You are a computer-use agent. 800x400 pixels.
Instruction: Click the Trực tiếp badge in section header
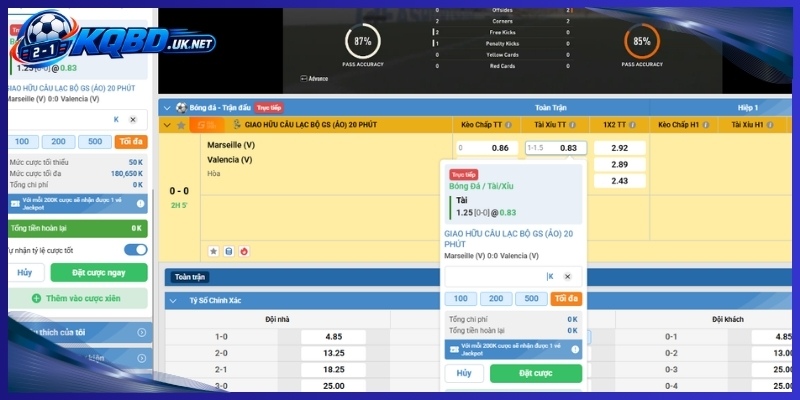[x=269, y=108]
